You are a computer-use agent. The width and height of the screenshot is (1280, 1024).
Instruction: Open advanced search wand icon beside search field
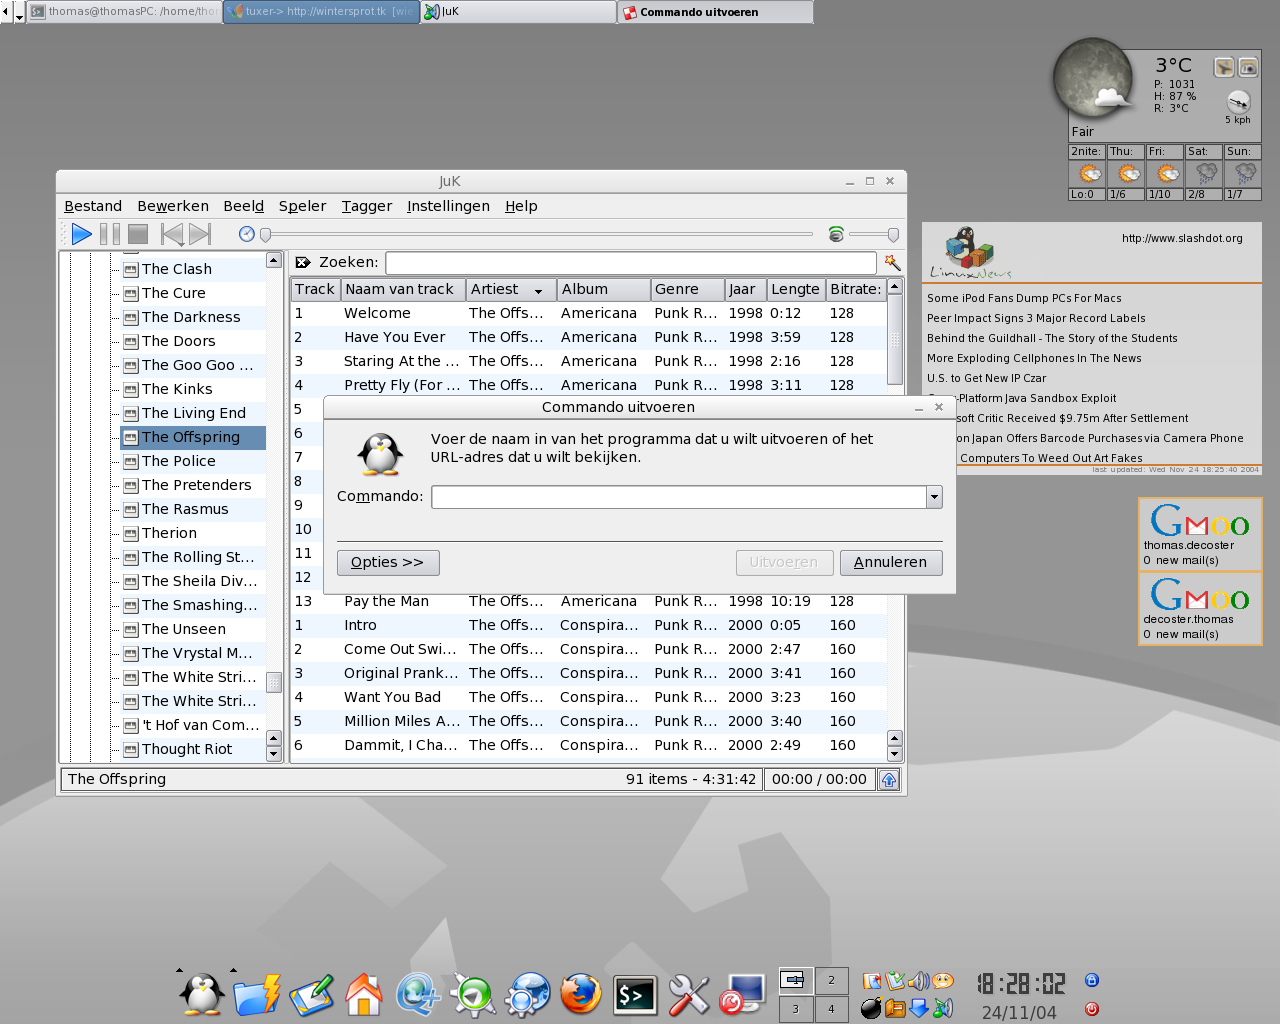point(892,262)
